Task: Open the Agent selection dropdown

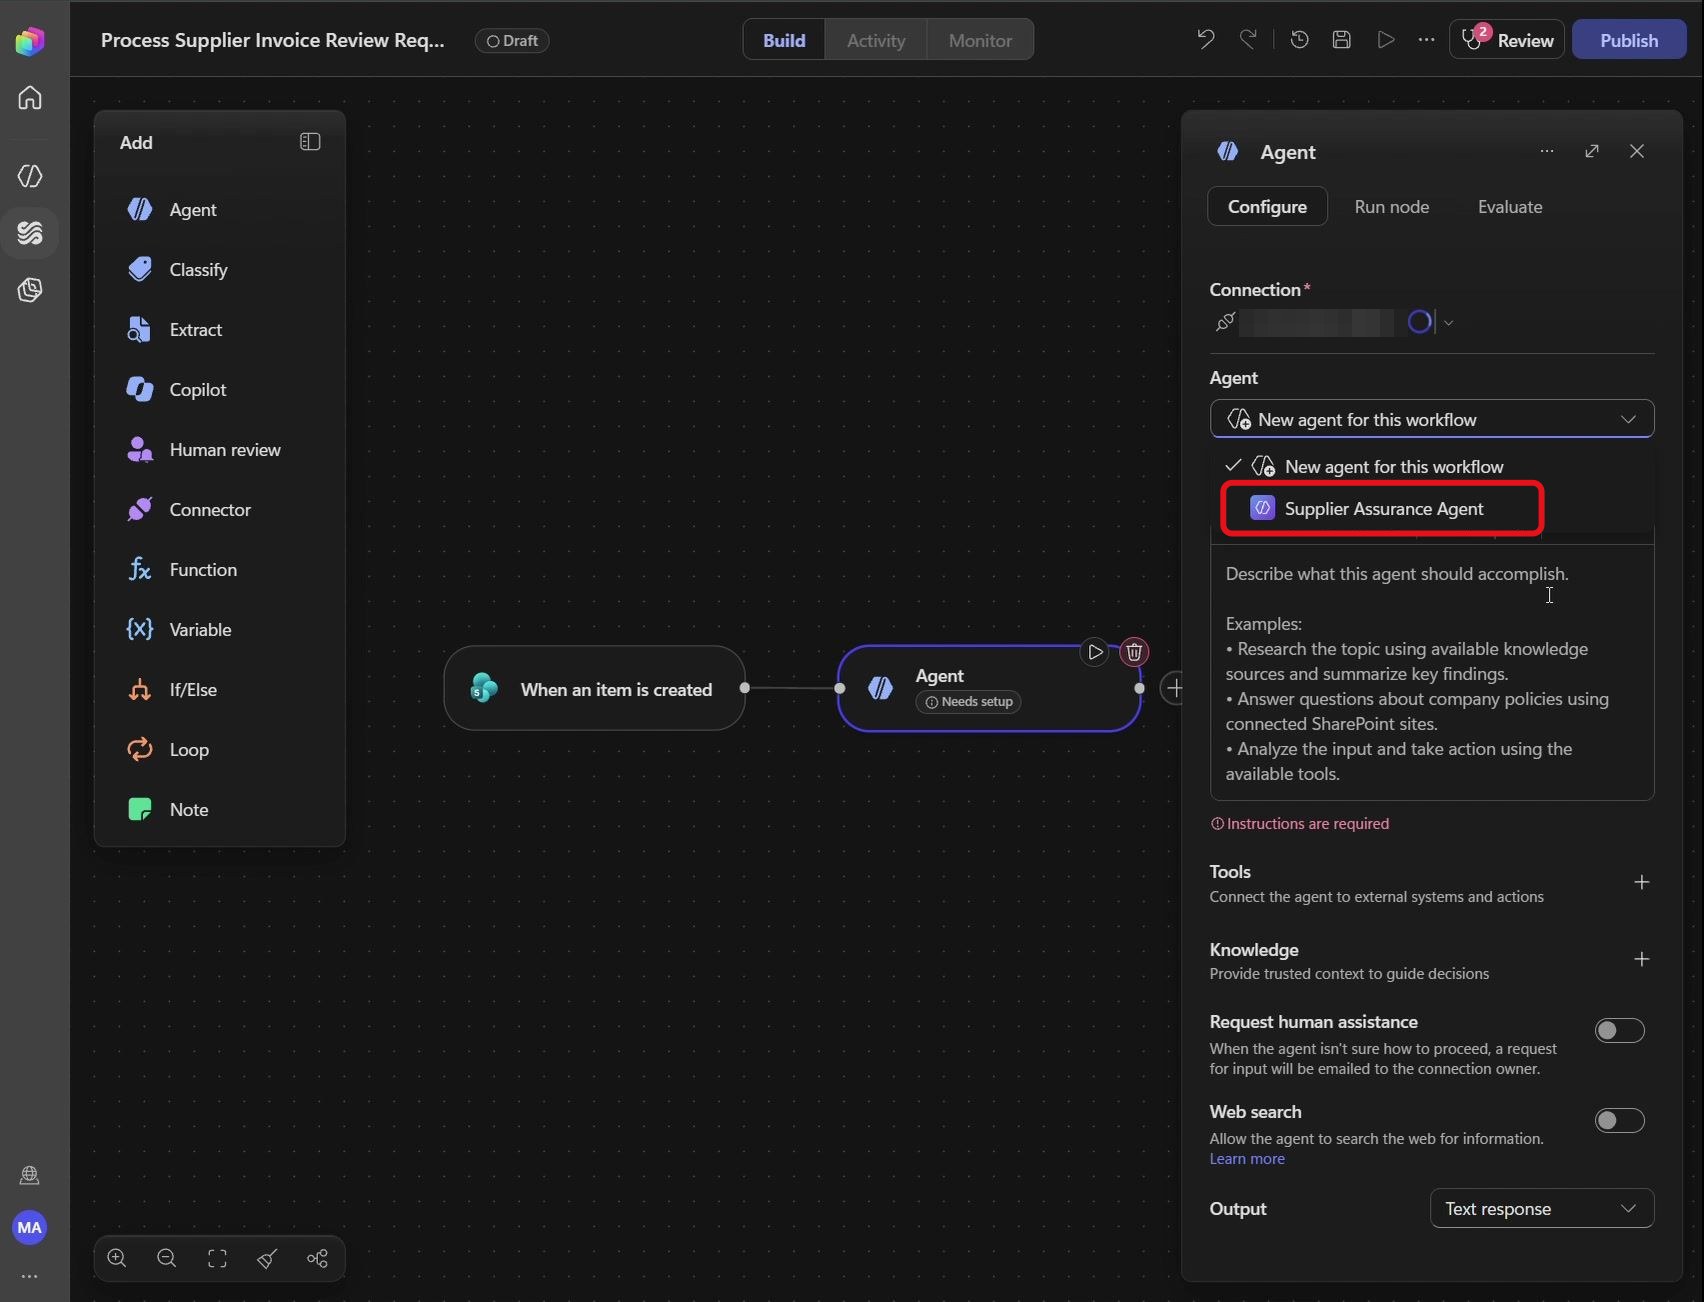Action: click(1432, 419)
